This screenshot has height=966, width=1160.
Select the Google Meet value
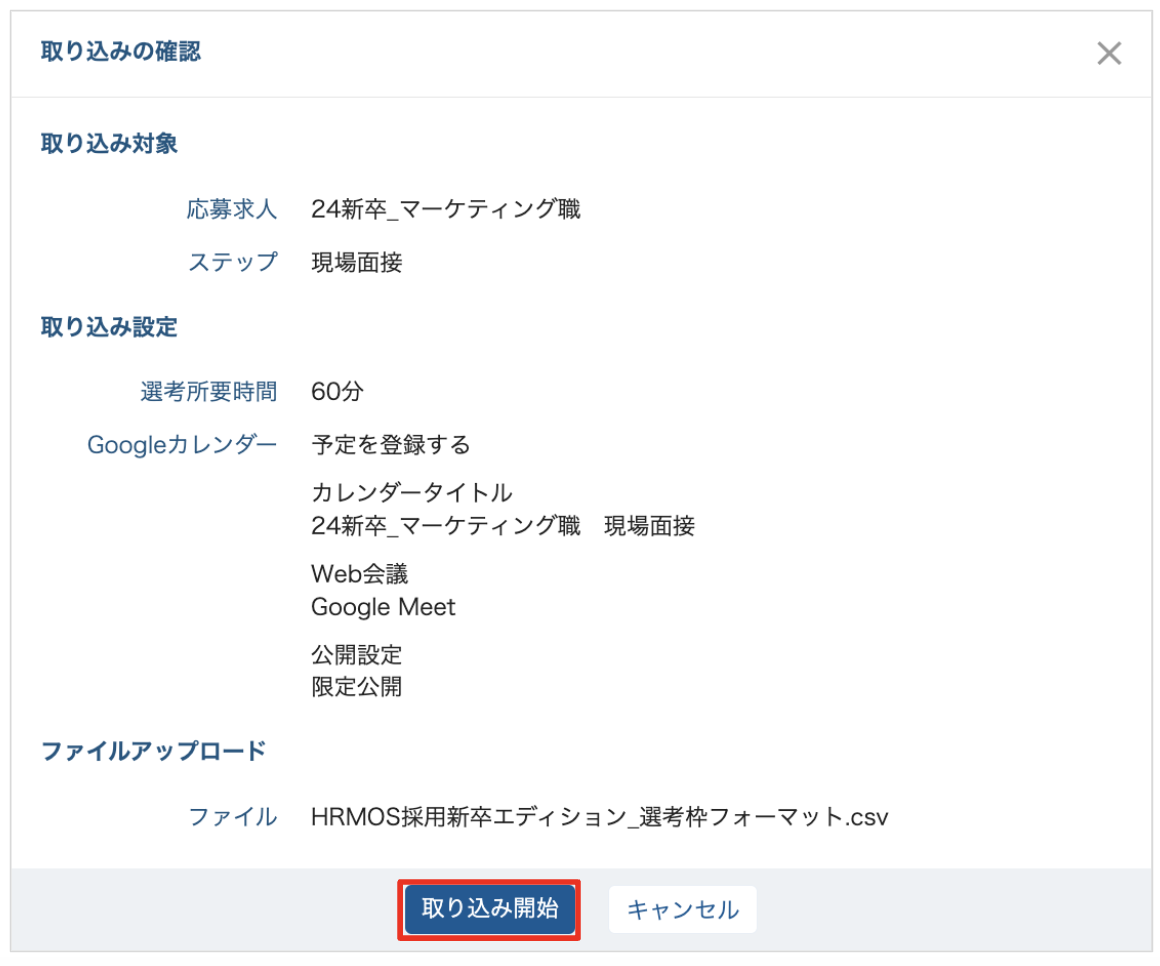(x=383, y=607)
